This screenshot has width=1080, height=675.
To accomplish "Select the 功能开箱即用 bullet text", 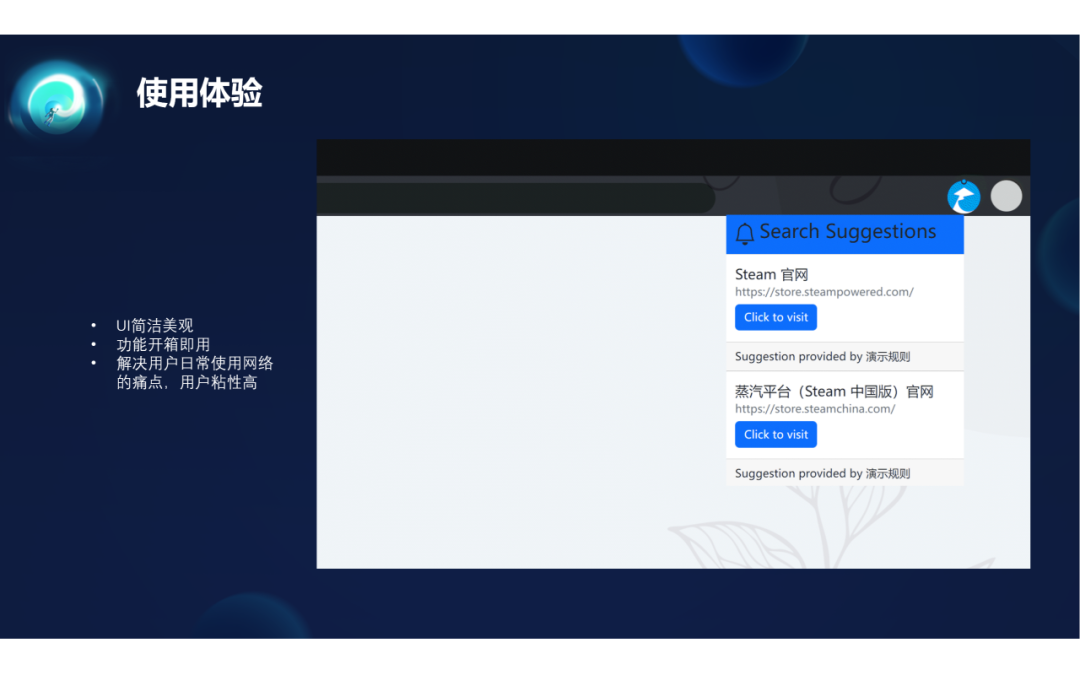I will click(x=163, y=344).
